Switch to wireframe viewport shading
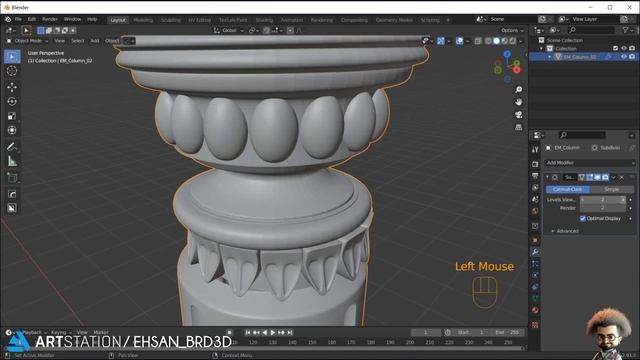This screenshot has width=640, height=360. 488,41
